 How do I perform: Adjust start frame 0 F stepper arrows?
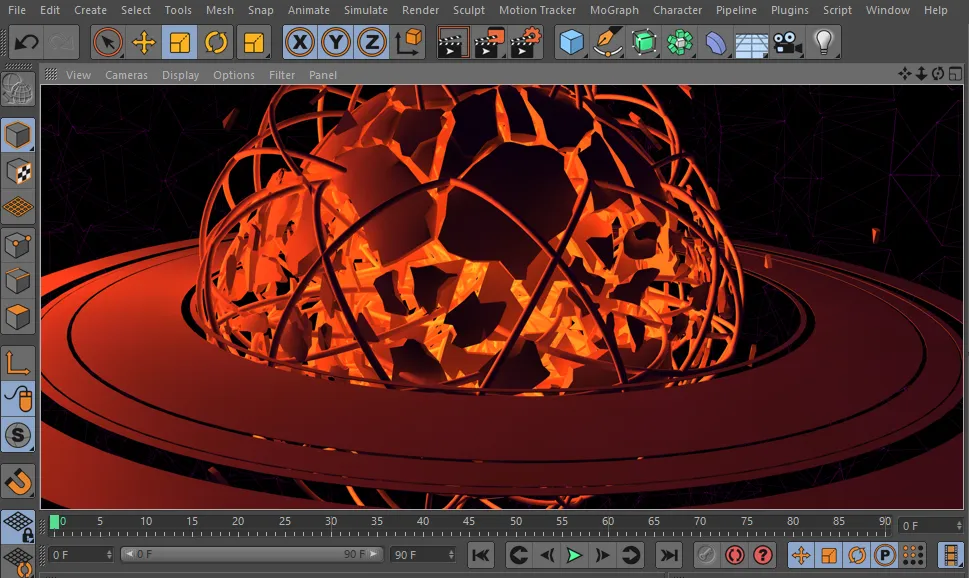point(109,555)
